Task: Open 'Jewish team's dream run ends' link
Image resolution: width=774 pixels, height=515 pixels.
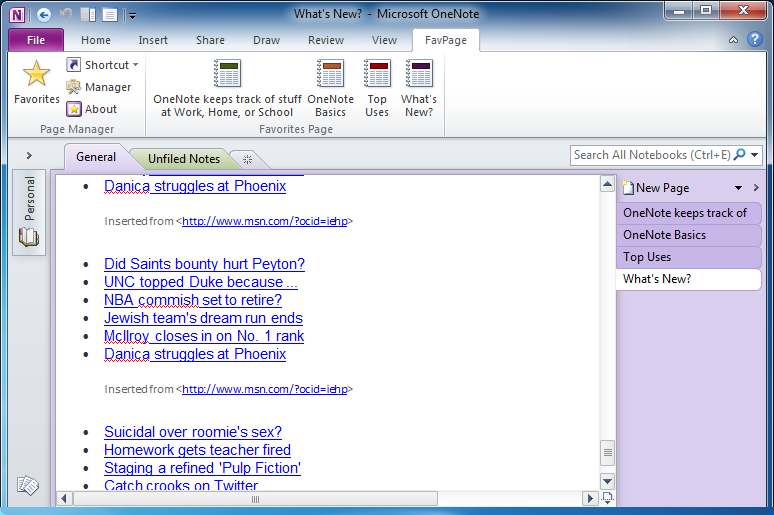Action: (203, 318)
